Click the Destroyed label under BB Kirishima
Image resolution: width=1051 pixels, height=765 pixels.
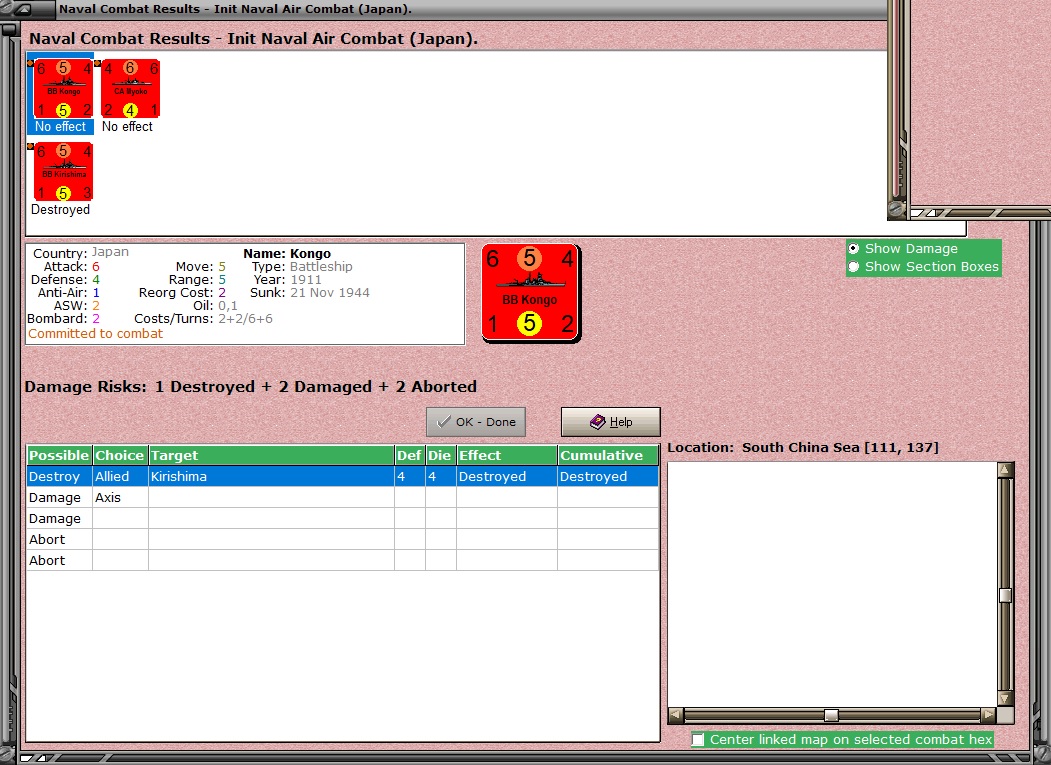coord(60,209)
